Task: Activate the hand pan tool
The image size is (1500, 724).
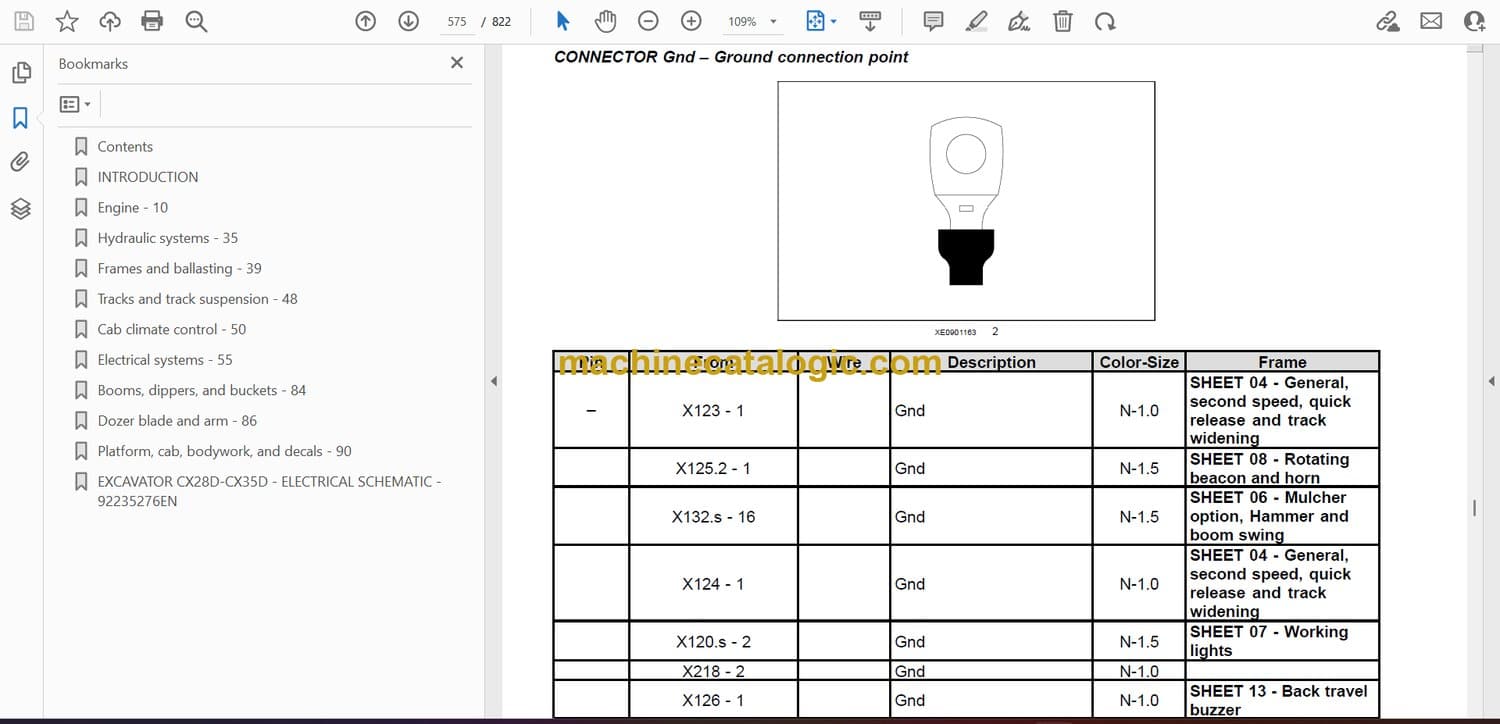Action: coord(605,21)
